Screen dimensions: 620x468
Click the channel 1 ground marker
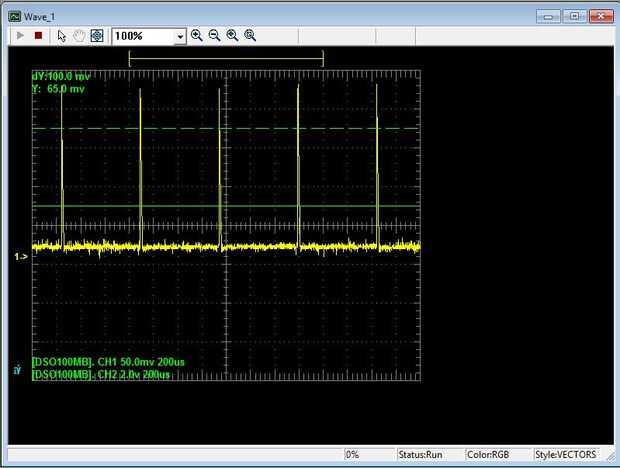point(20,257)
